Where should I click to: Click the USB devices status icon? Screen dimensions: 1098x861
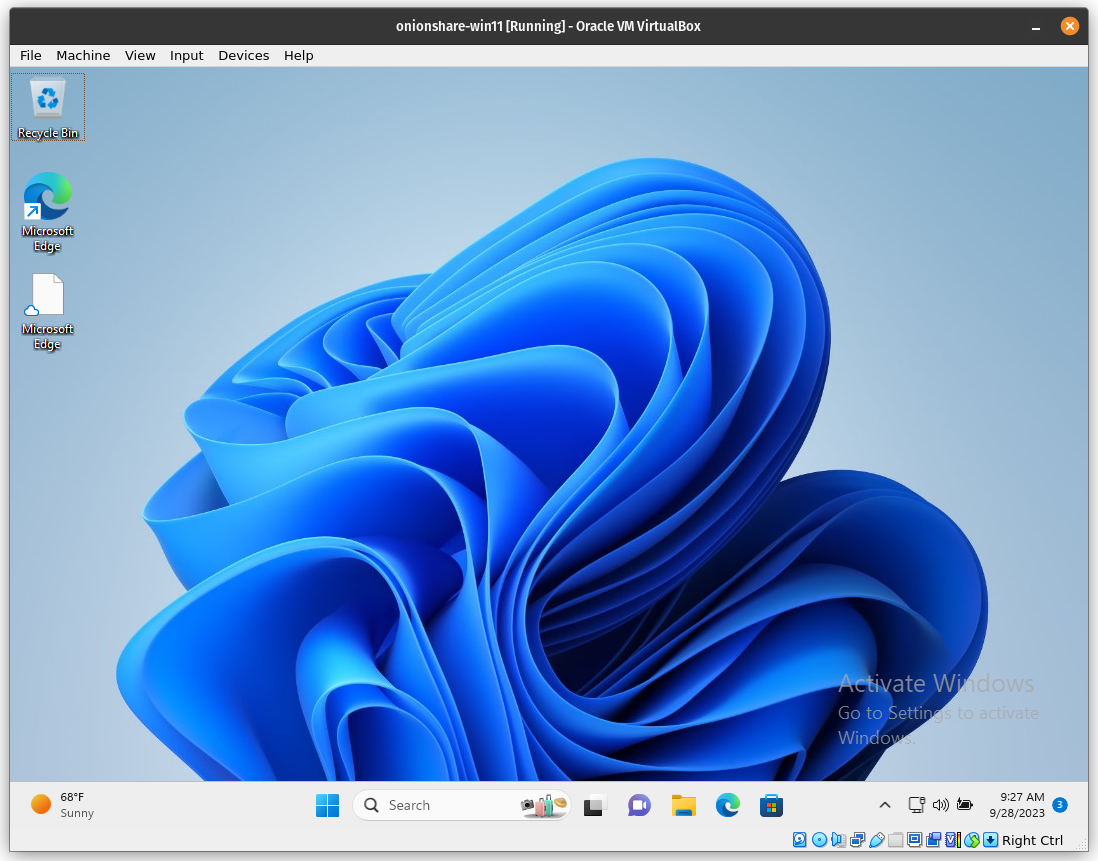pos(877,840)
